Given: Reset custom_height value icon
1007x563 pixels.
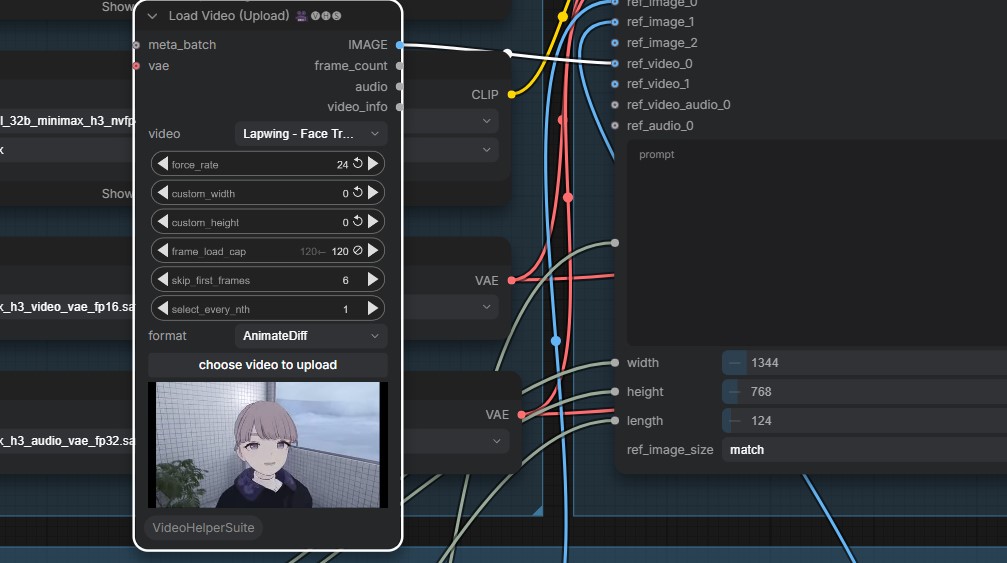Looking at the screenshot, I should (358, 221).
